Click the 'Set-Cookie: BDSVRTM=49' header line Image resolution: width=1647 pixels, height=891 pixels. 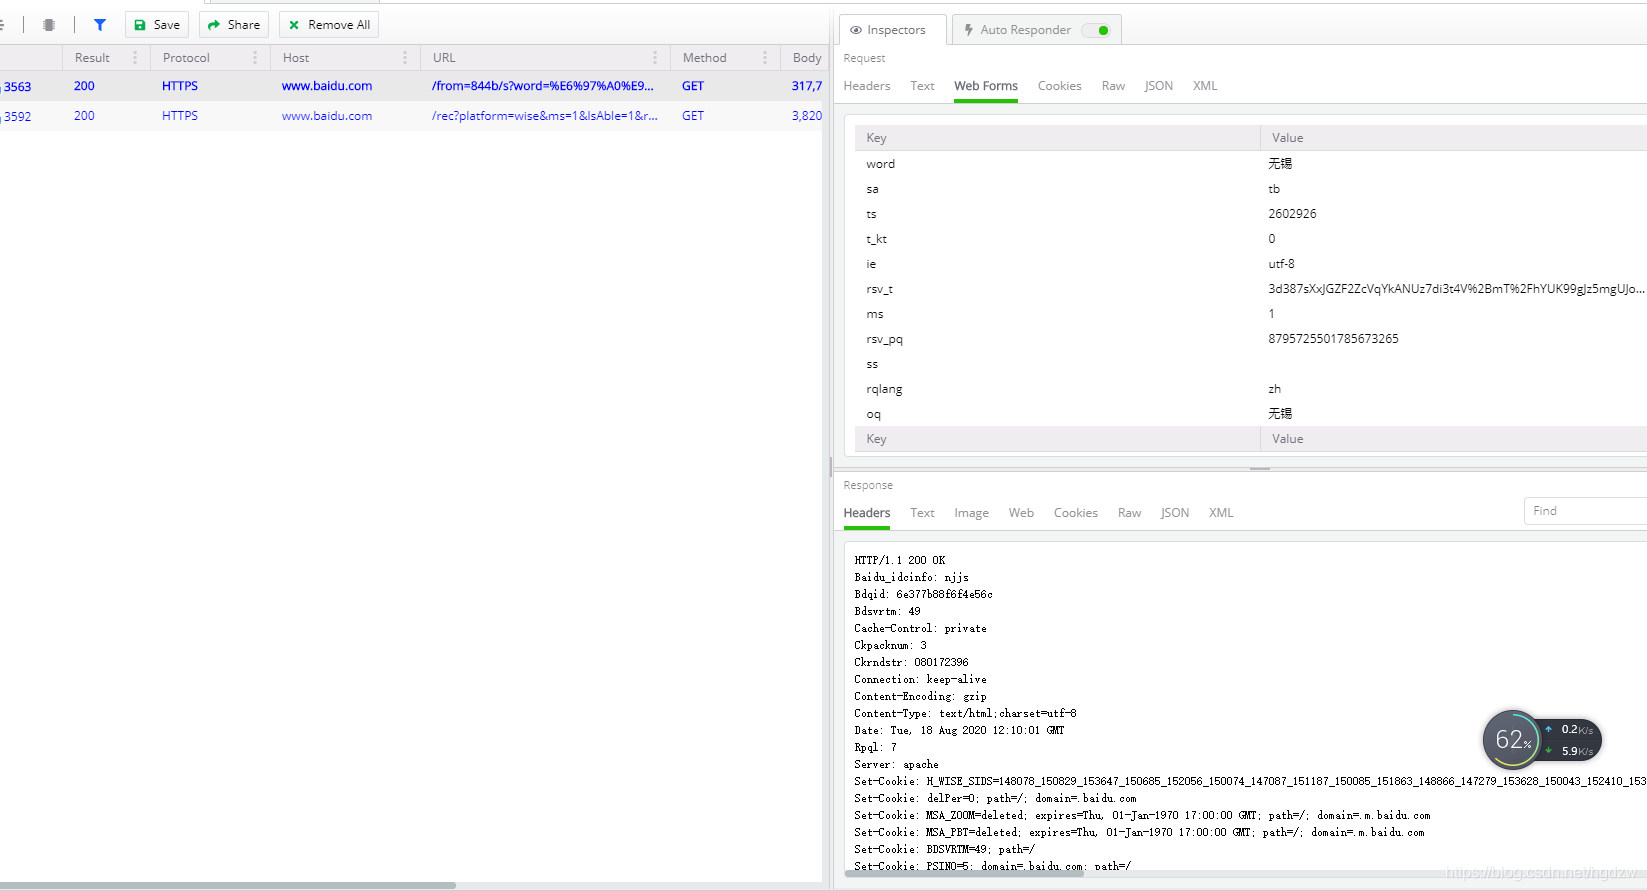coord(944,849)
